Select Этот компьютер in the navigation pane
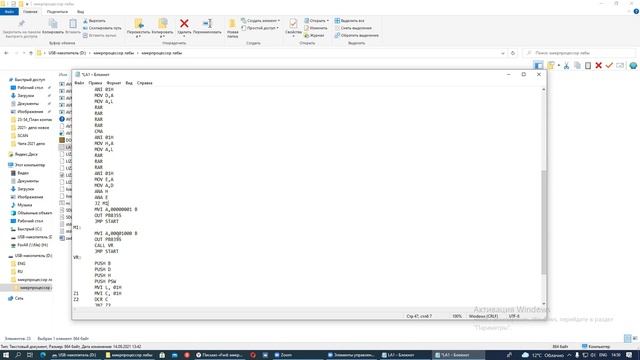Viewport: 640px width, 360px height. click(x=29, y=165)
